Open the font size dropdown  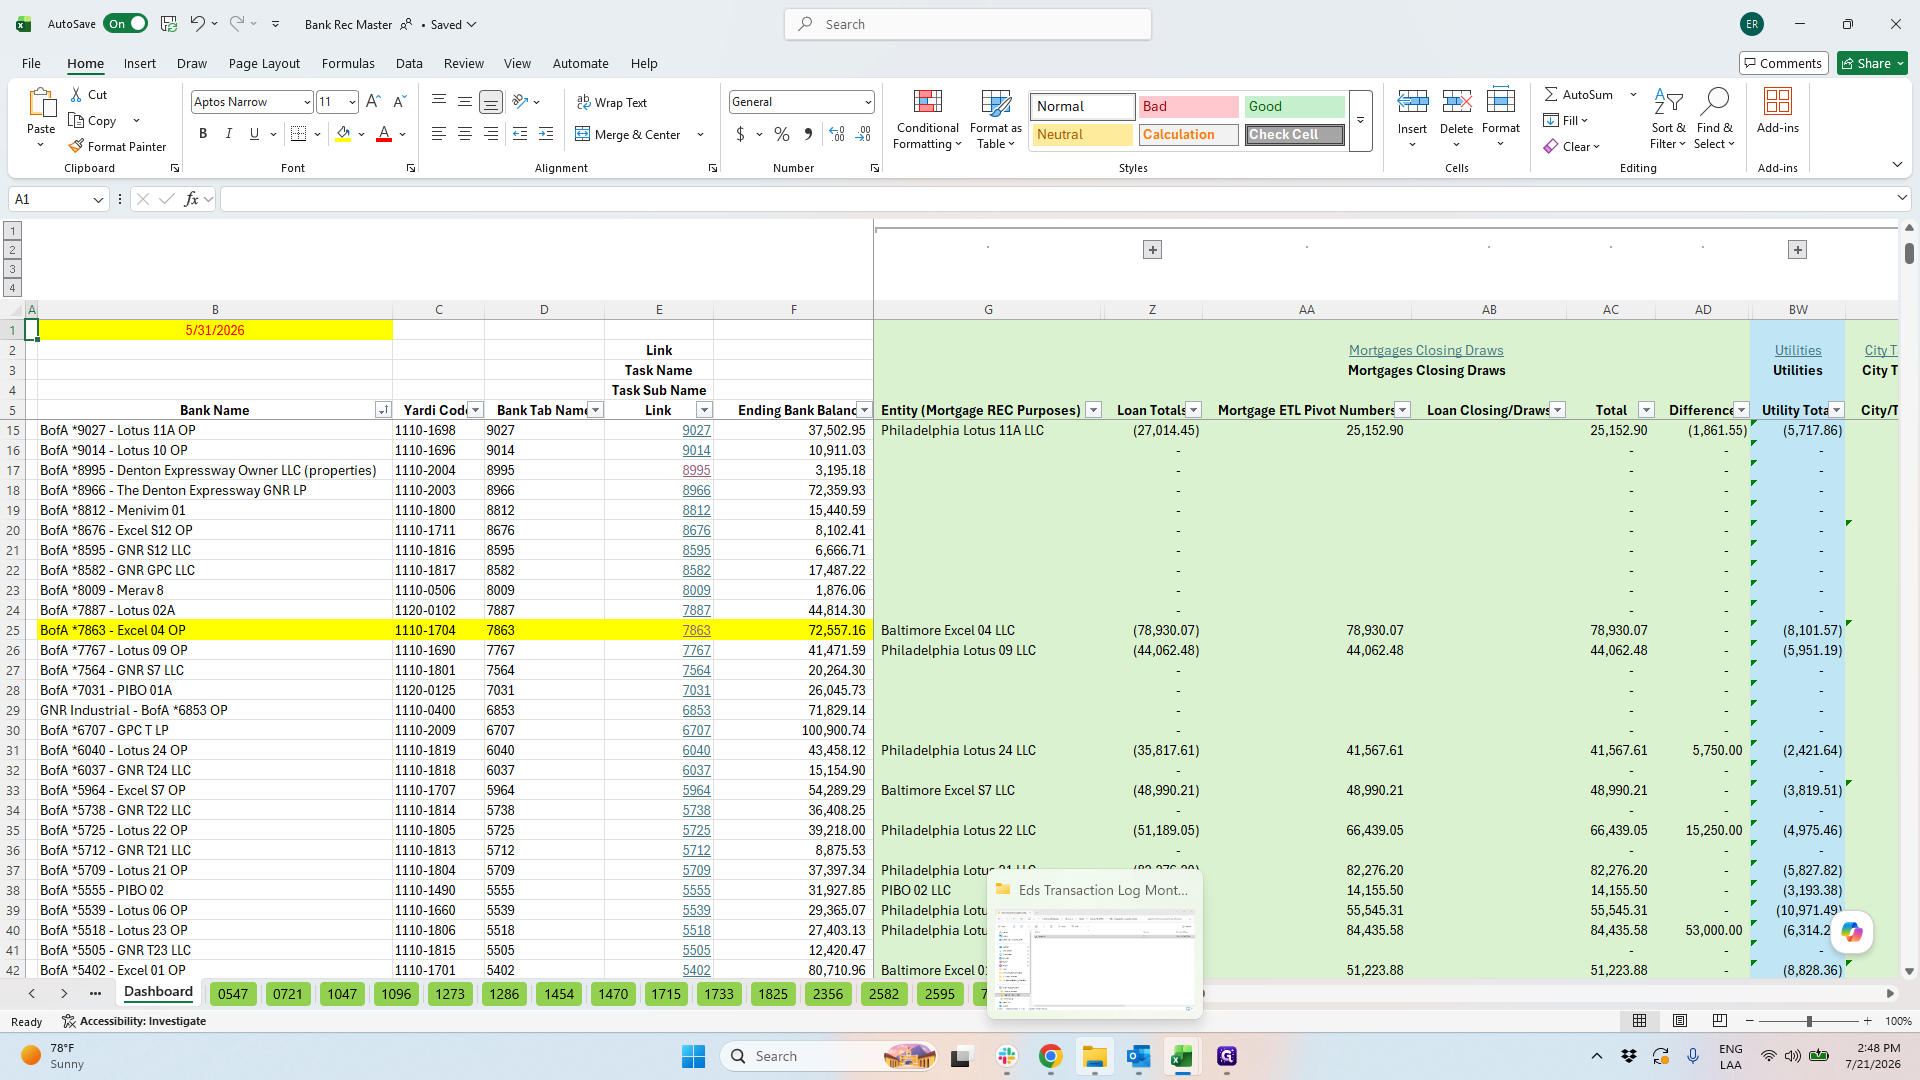[352, 102]
